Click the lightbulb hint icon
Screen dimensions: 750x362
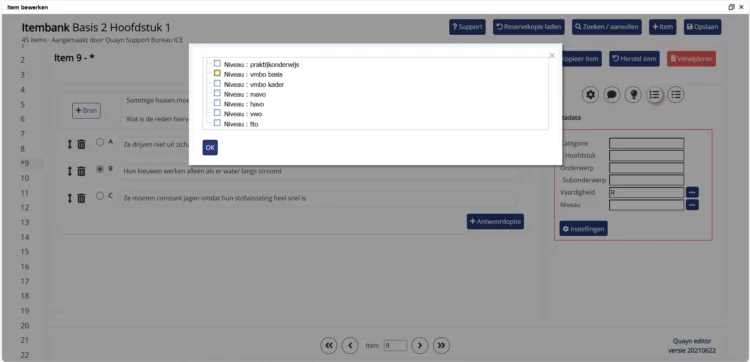pos(633,95)
